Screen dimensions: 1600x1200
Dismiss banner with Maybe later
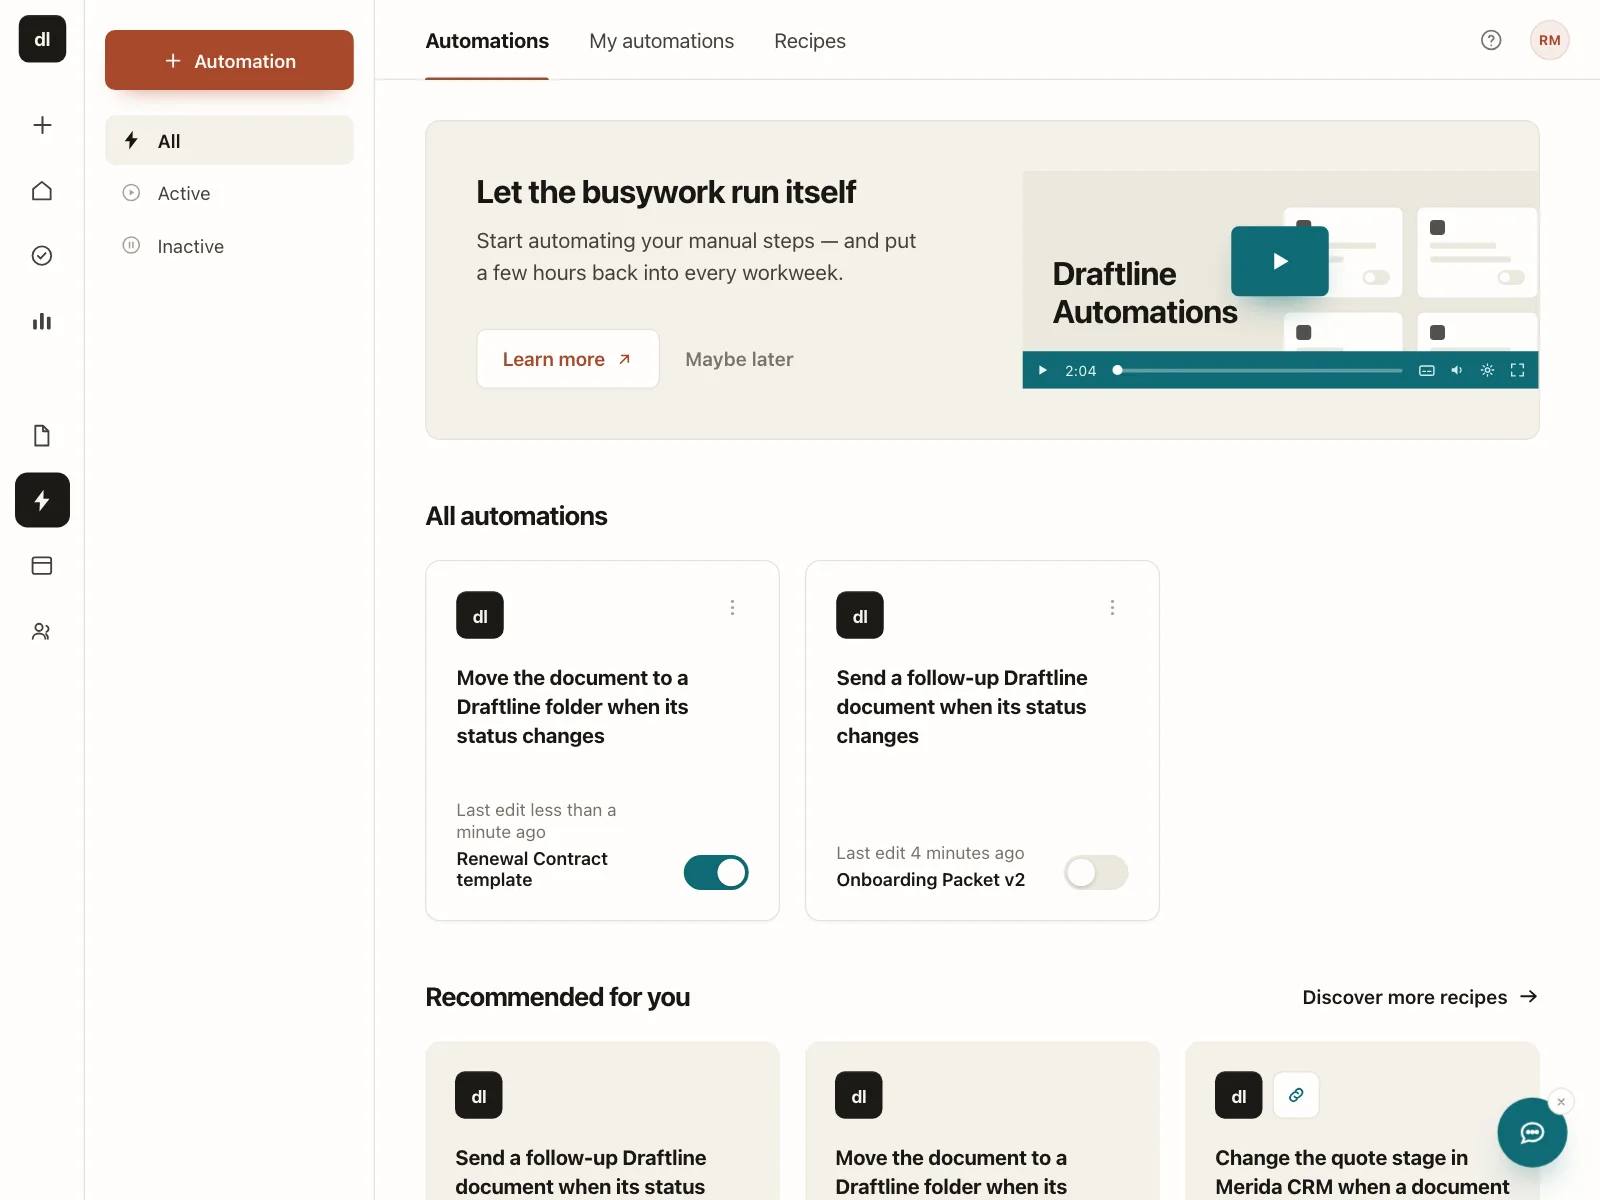point(739,359)
